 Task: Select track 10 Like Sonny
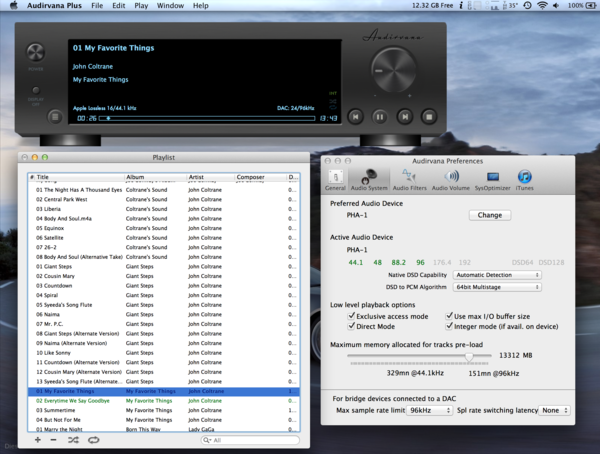pyautogui.click(x=164, y=353)
